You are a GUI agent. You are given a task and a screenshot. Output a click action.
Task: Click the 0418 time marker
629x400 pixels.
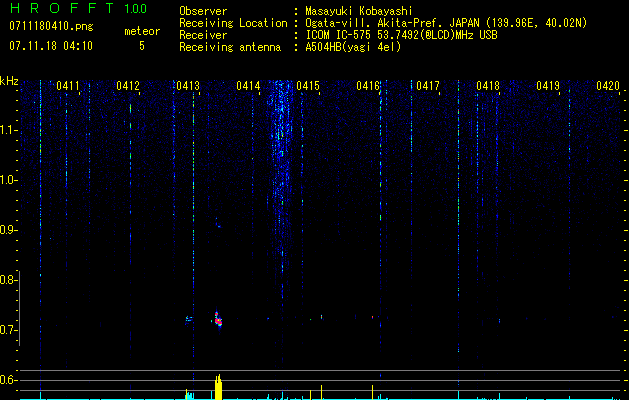[488, 86]
